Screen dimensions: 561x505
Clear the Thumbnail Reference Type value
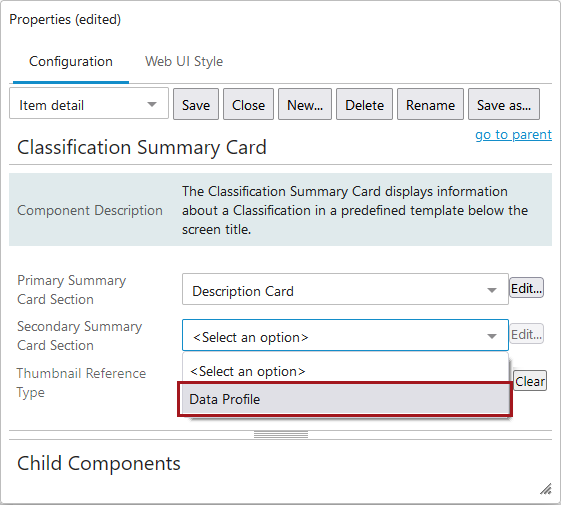pos(530,381)
